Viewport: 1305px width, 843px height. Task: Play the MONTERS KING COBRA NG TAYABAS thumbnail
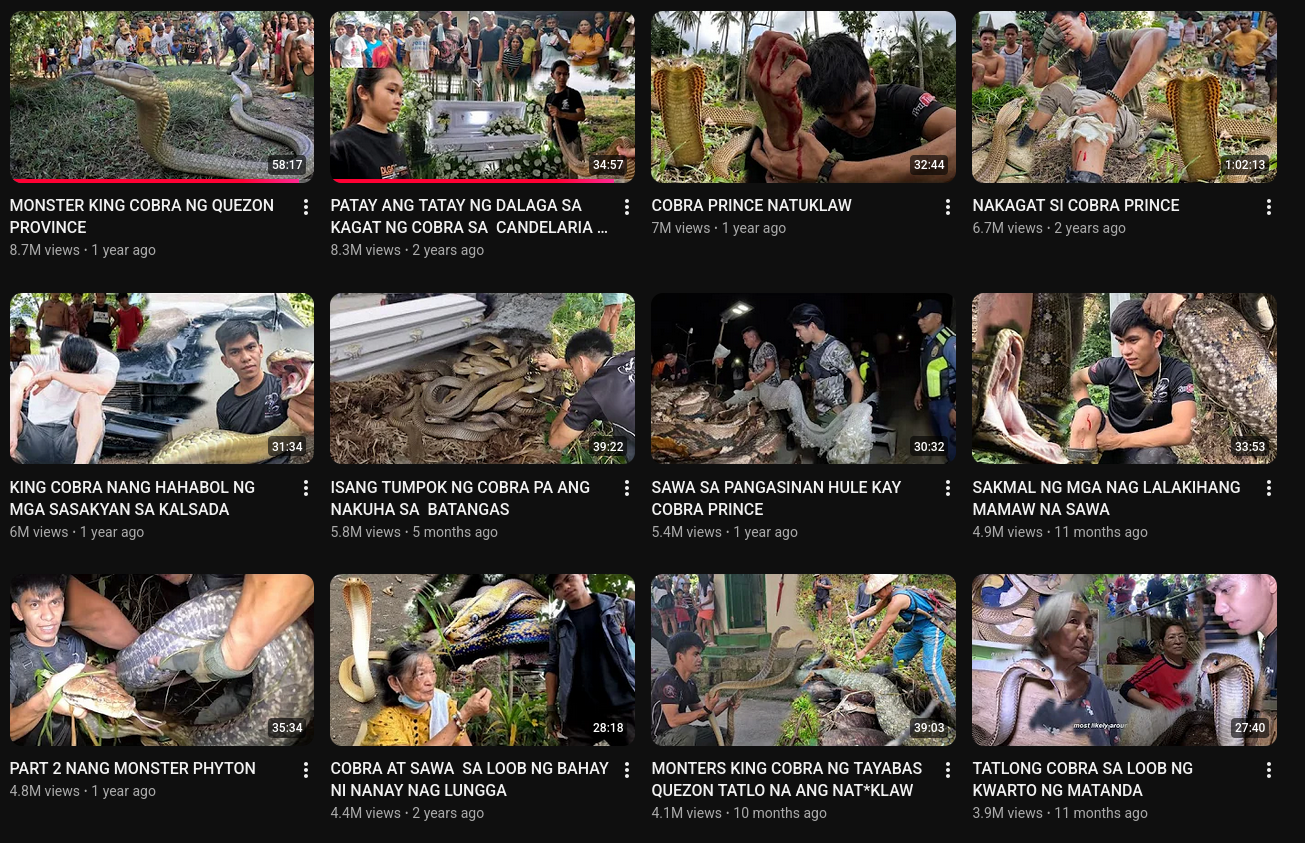(x=804, y=660)
